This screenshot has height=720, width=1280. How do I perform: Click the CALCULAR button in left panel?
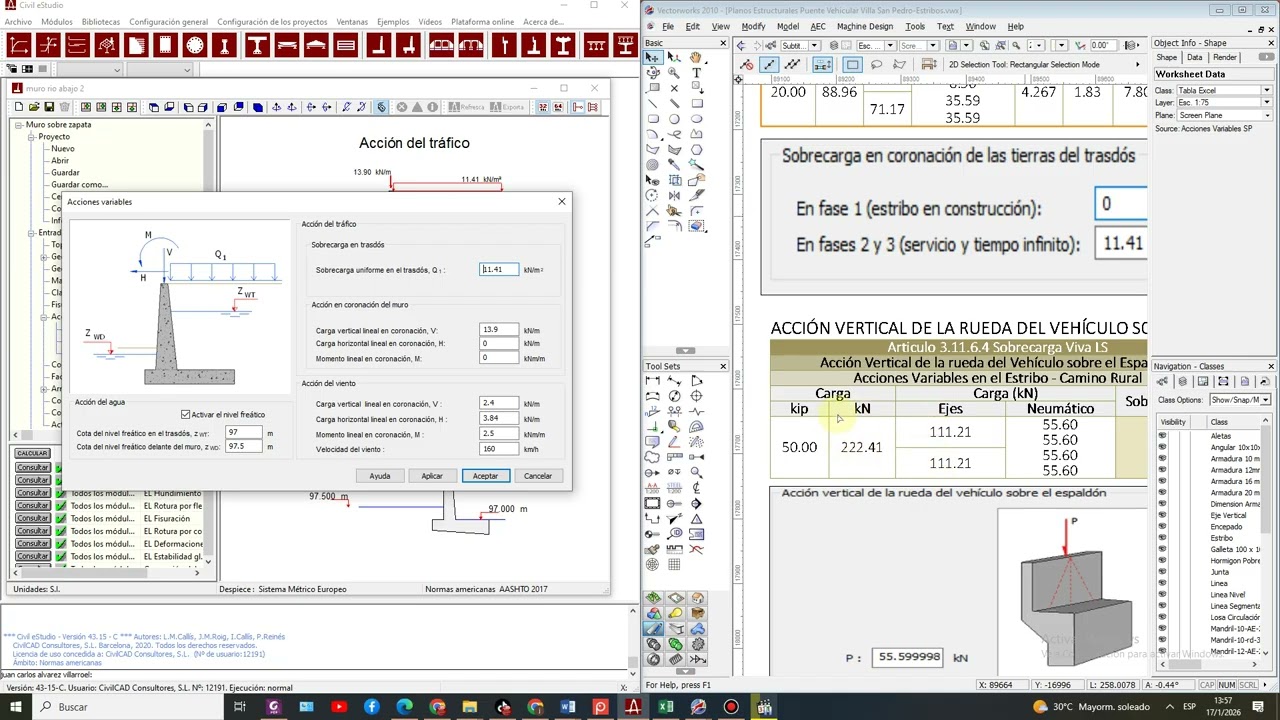click(33, 454)
